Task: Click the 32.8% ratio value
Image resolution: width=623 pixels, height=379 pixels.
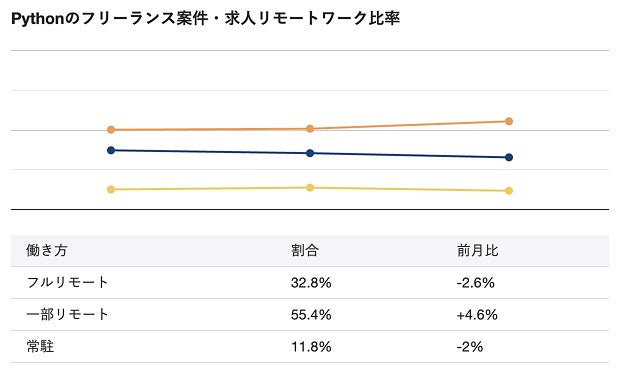Action: [311, 283]
